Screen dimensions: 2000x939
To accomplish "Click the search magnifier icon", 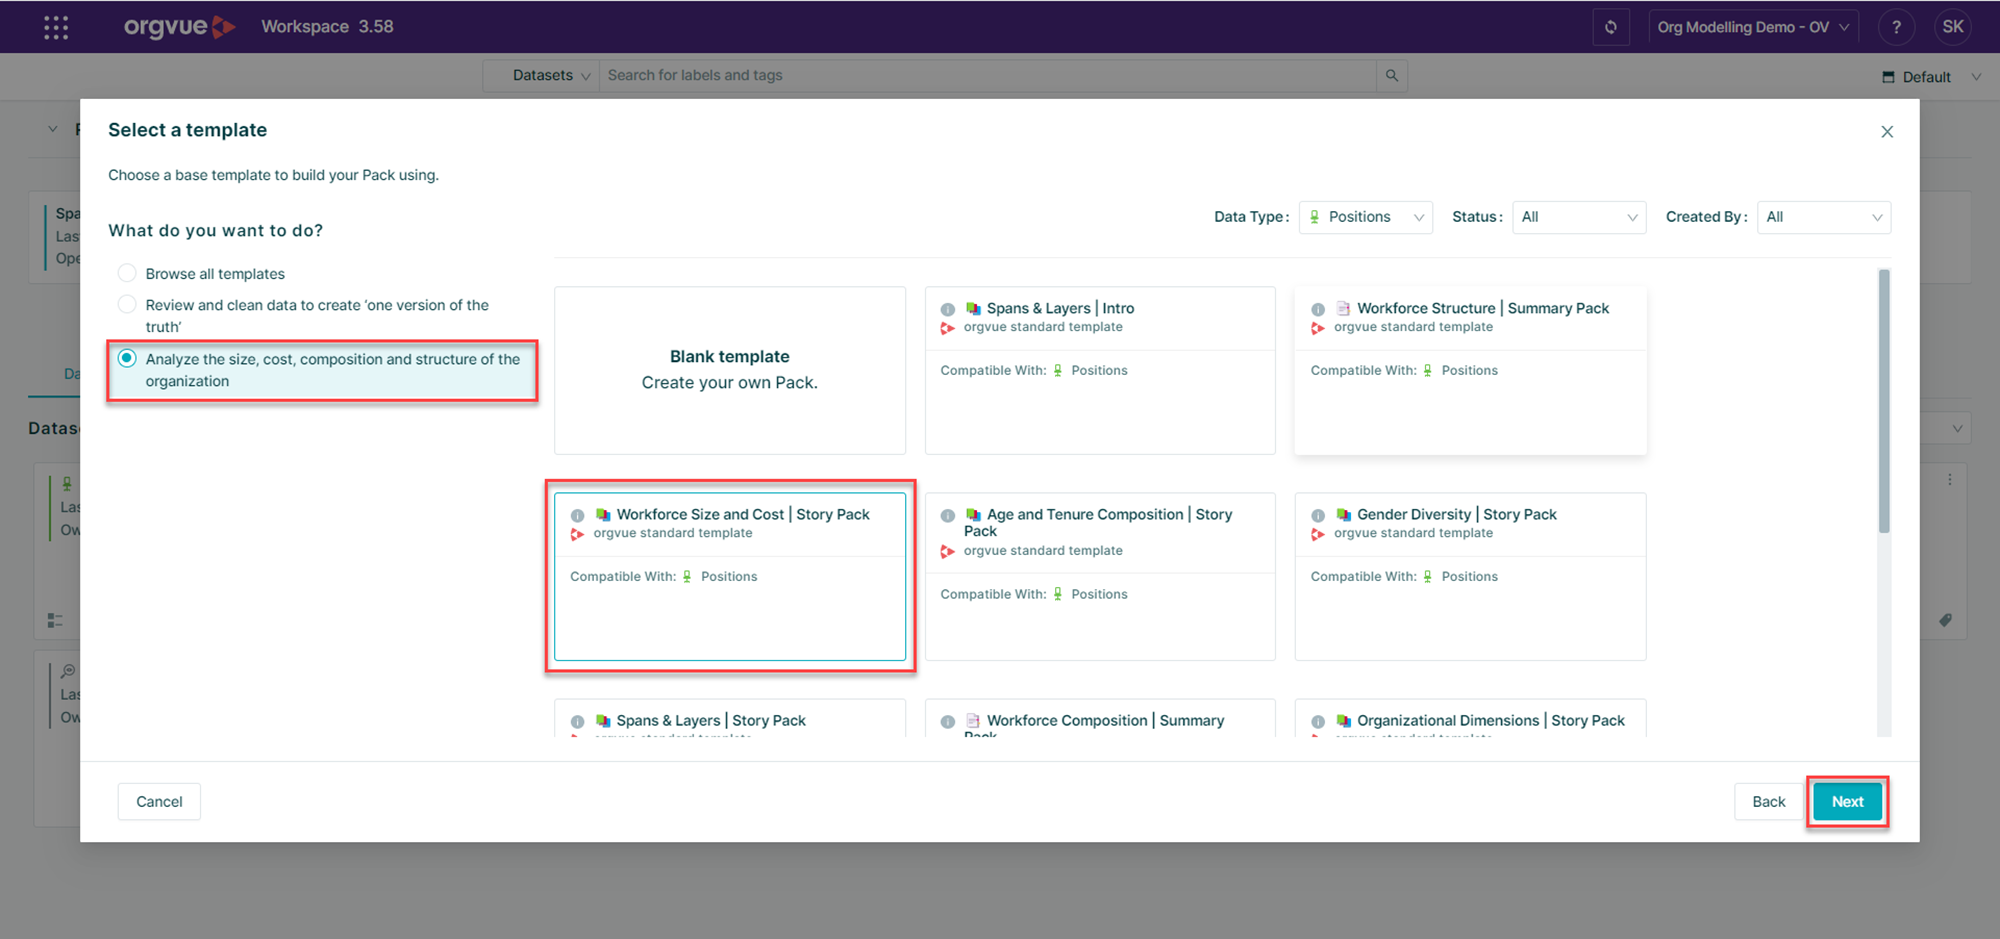I will [x=1391, y=76].
